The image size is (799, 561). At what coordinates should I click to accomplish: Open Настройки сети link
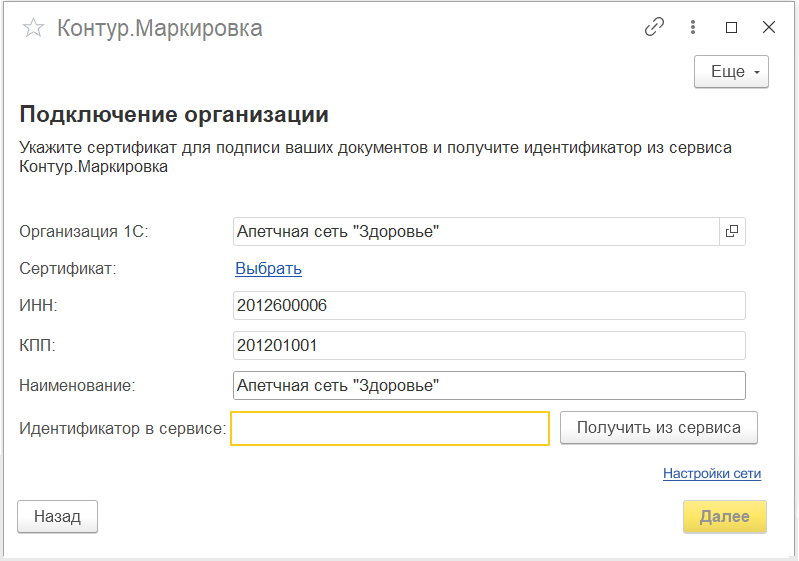point(712,473)
